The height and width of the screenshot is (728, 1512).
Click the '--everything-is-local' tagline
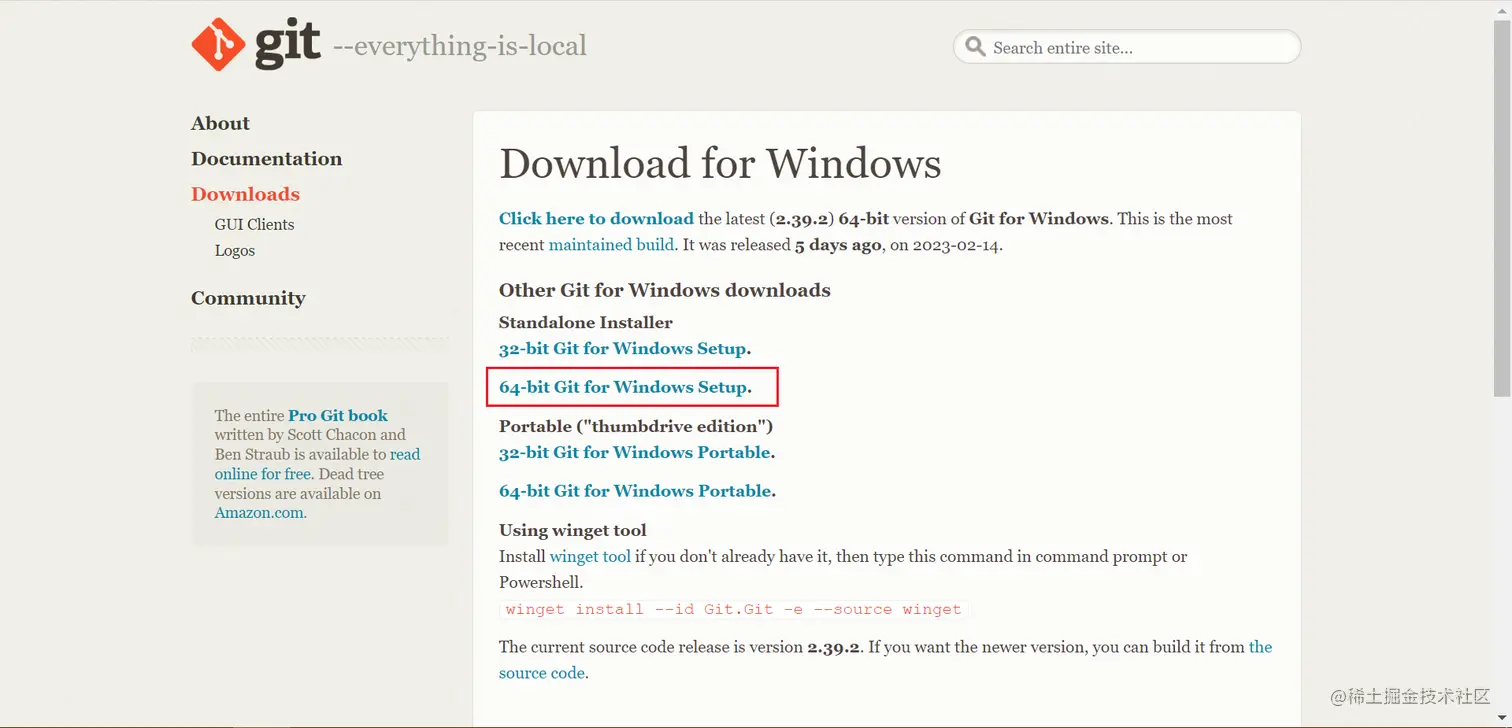click(x=459, y=46)
